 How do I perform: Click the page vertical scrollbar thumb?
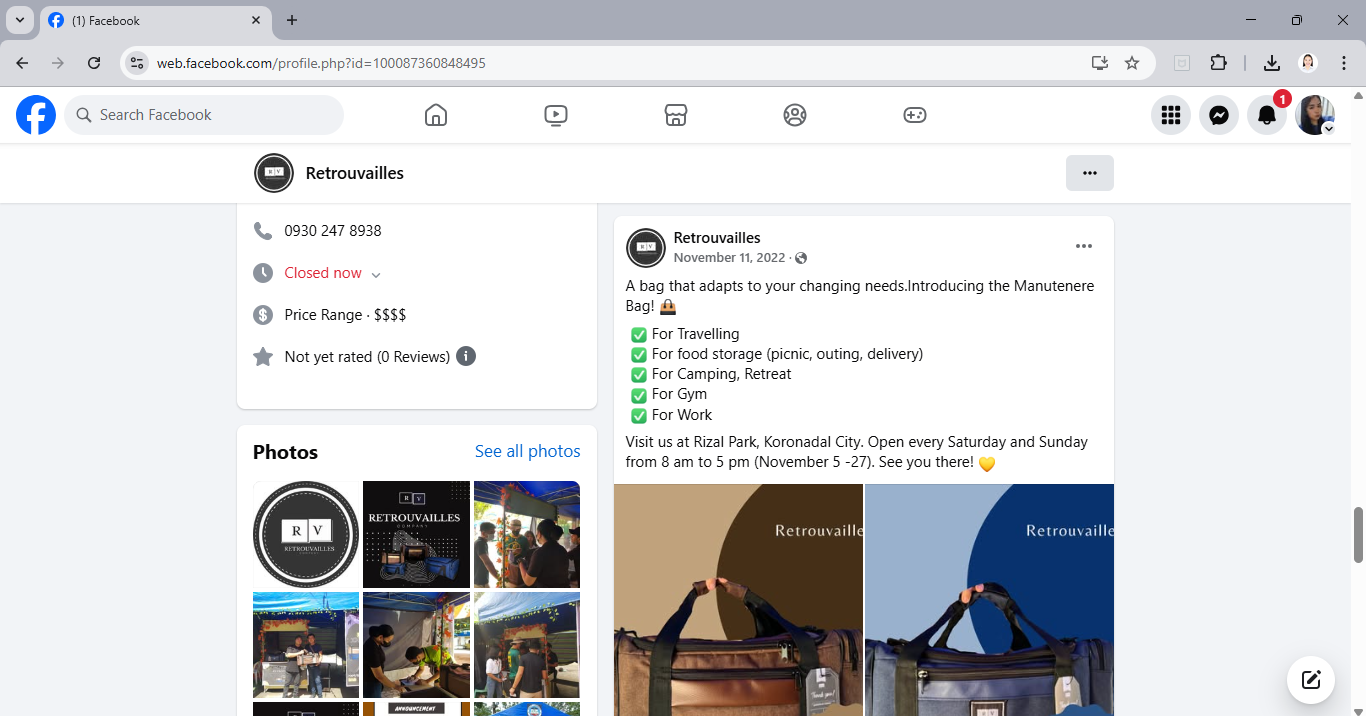(x=1358, y=535)
